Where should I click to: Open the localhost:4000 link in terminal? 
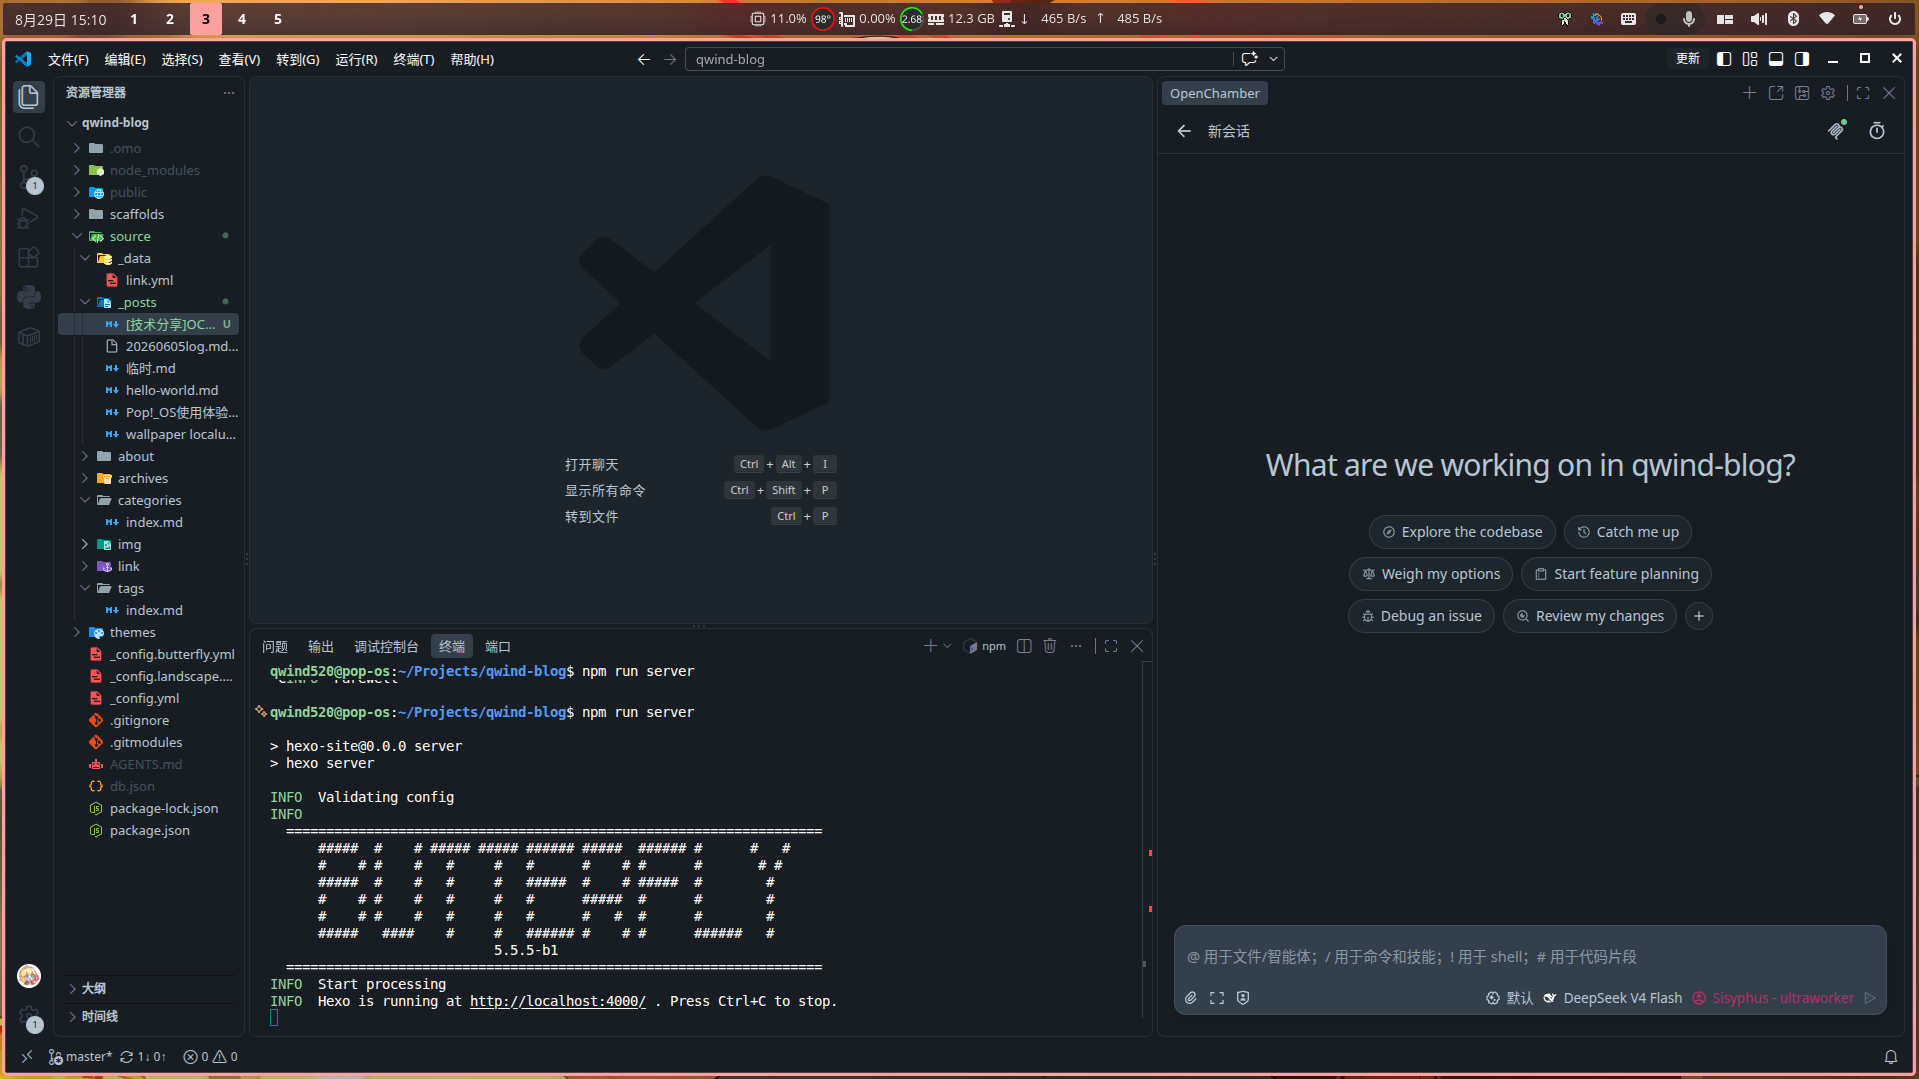pos(558,1001)
